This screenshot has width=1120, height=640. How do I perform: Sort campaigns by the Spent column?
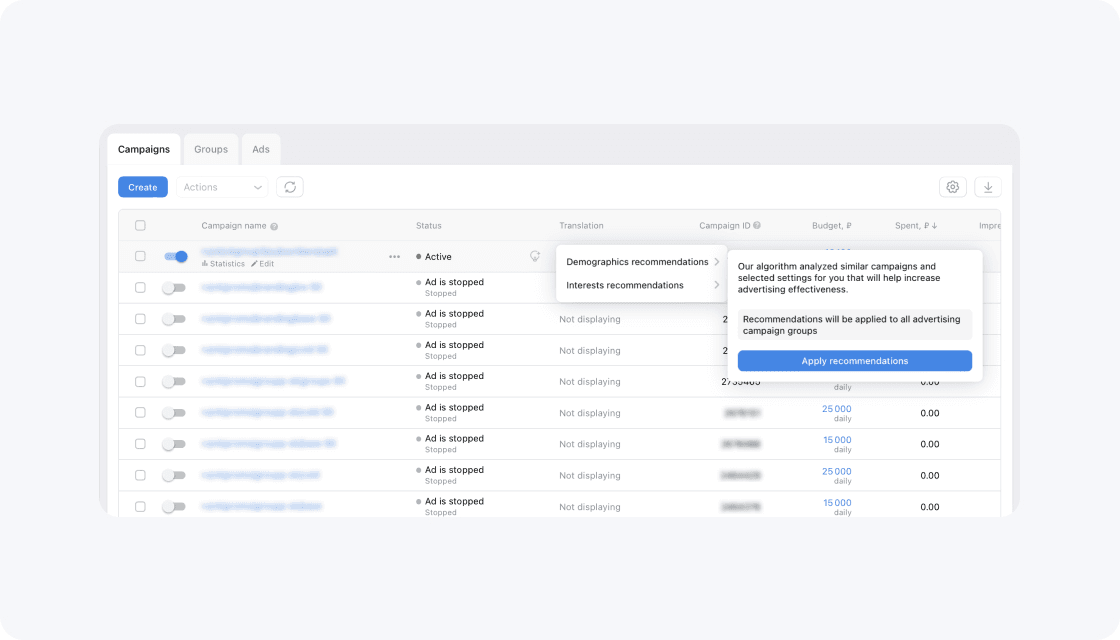pos(916,226)
